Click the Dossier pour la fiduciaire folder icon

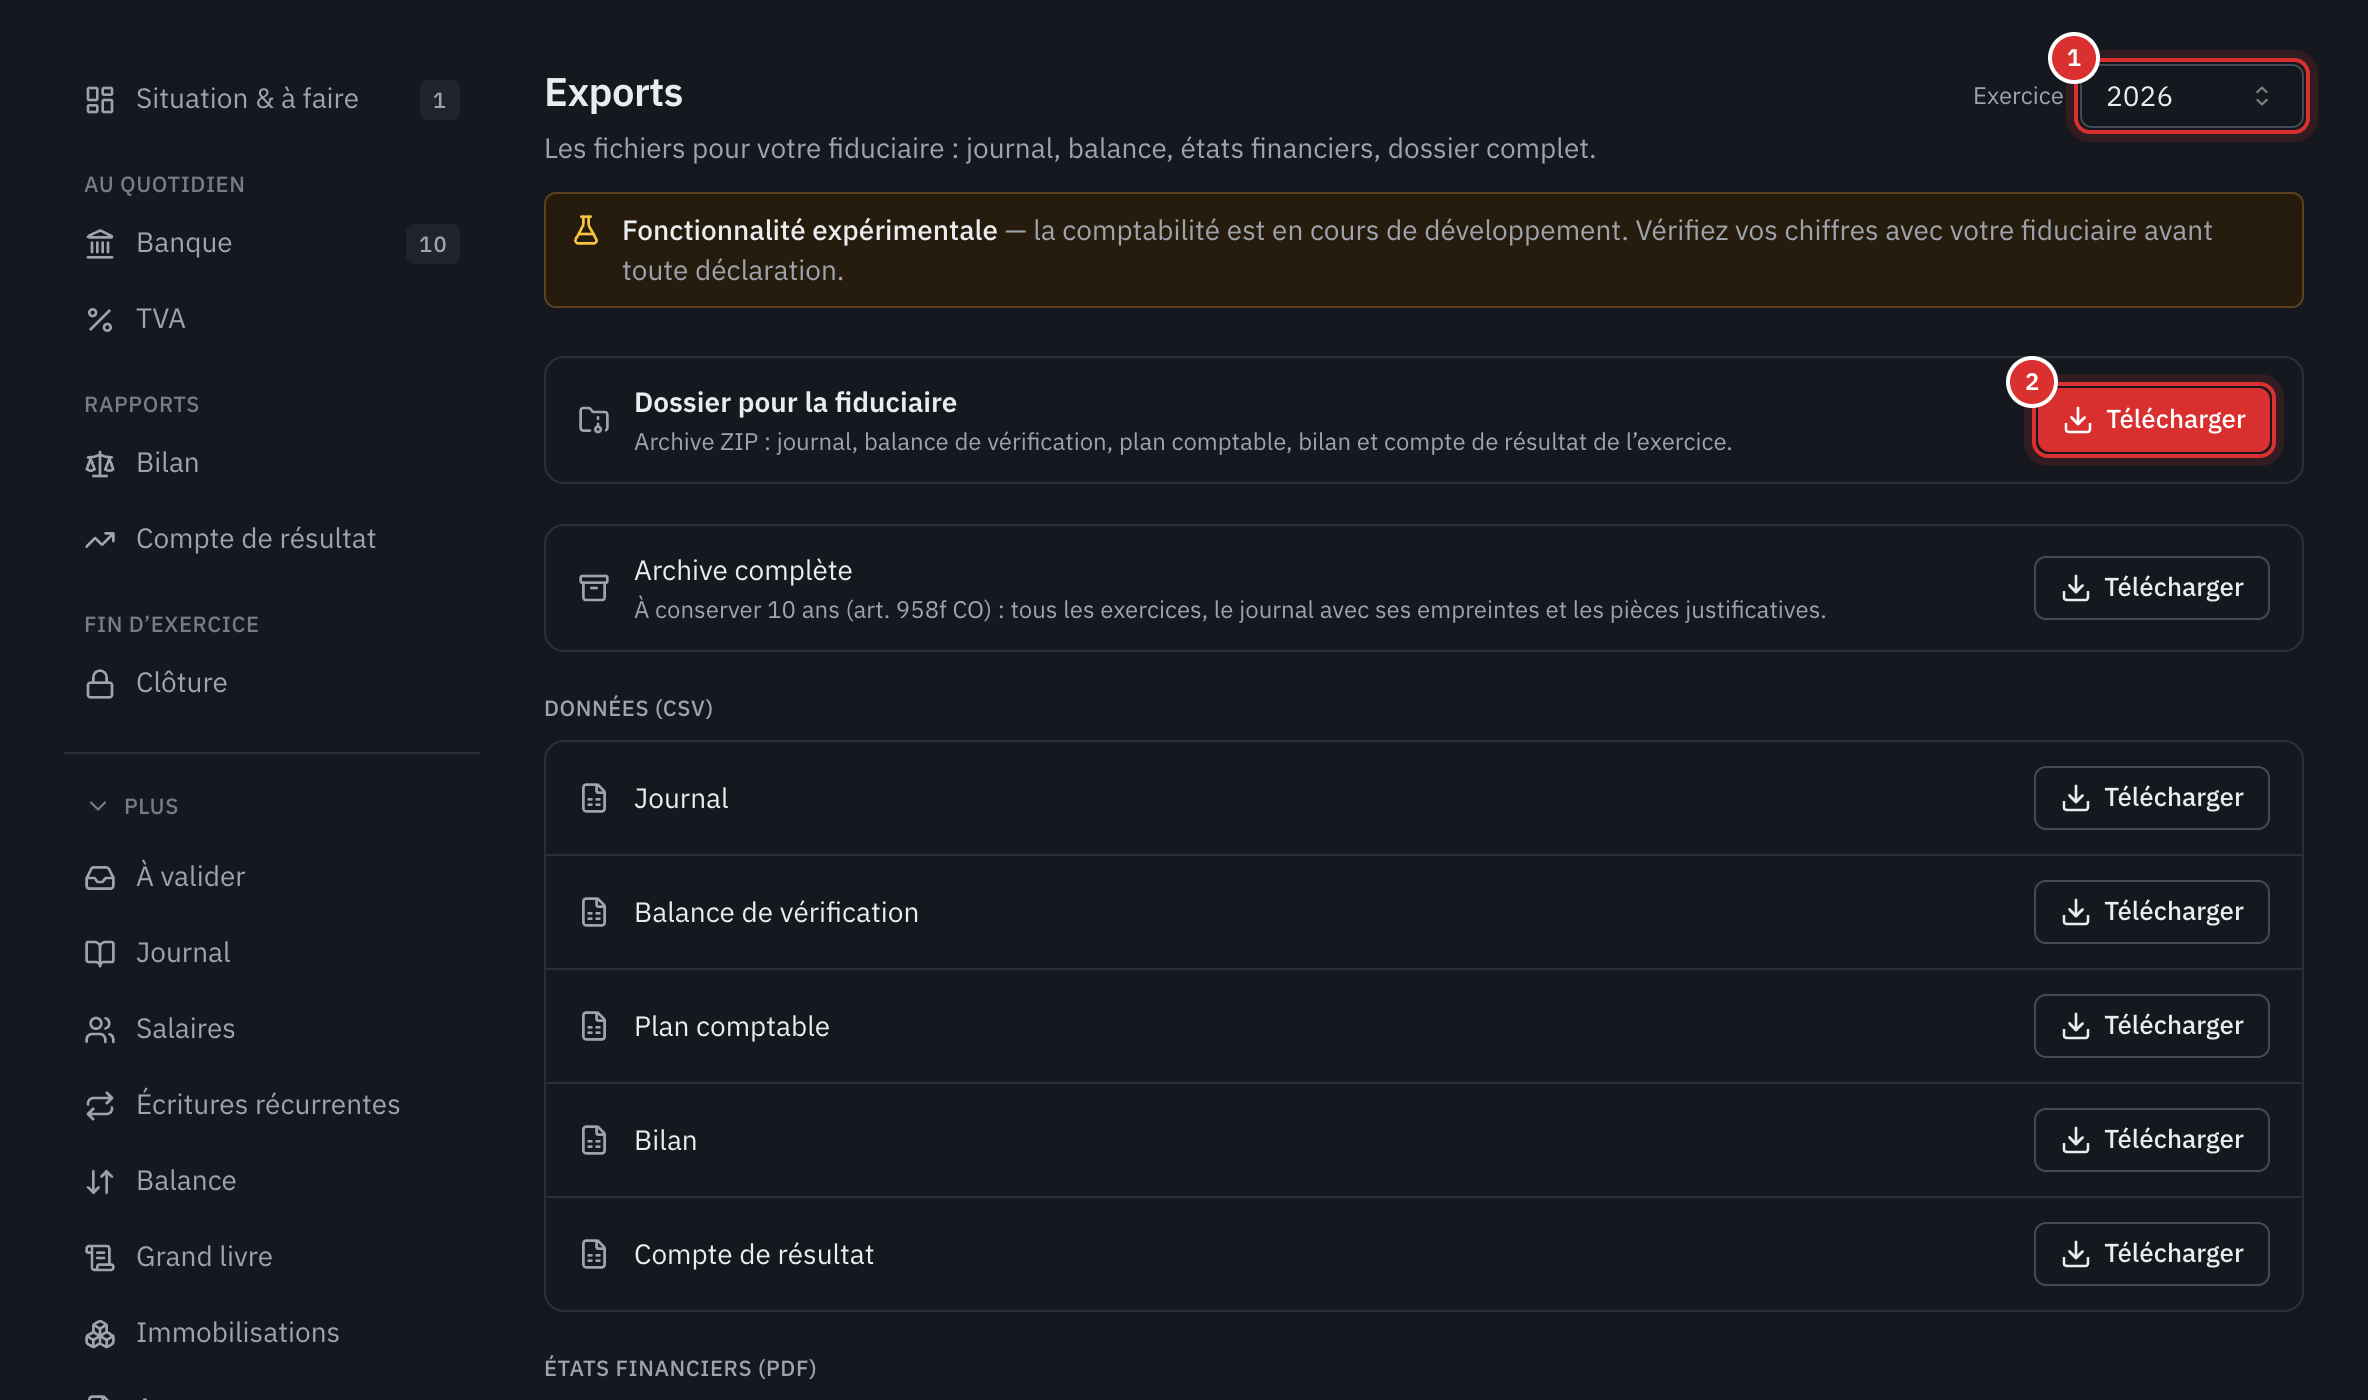pos(594,420)
